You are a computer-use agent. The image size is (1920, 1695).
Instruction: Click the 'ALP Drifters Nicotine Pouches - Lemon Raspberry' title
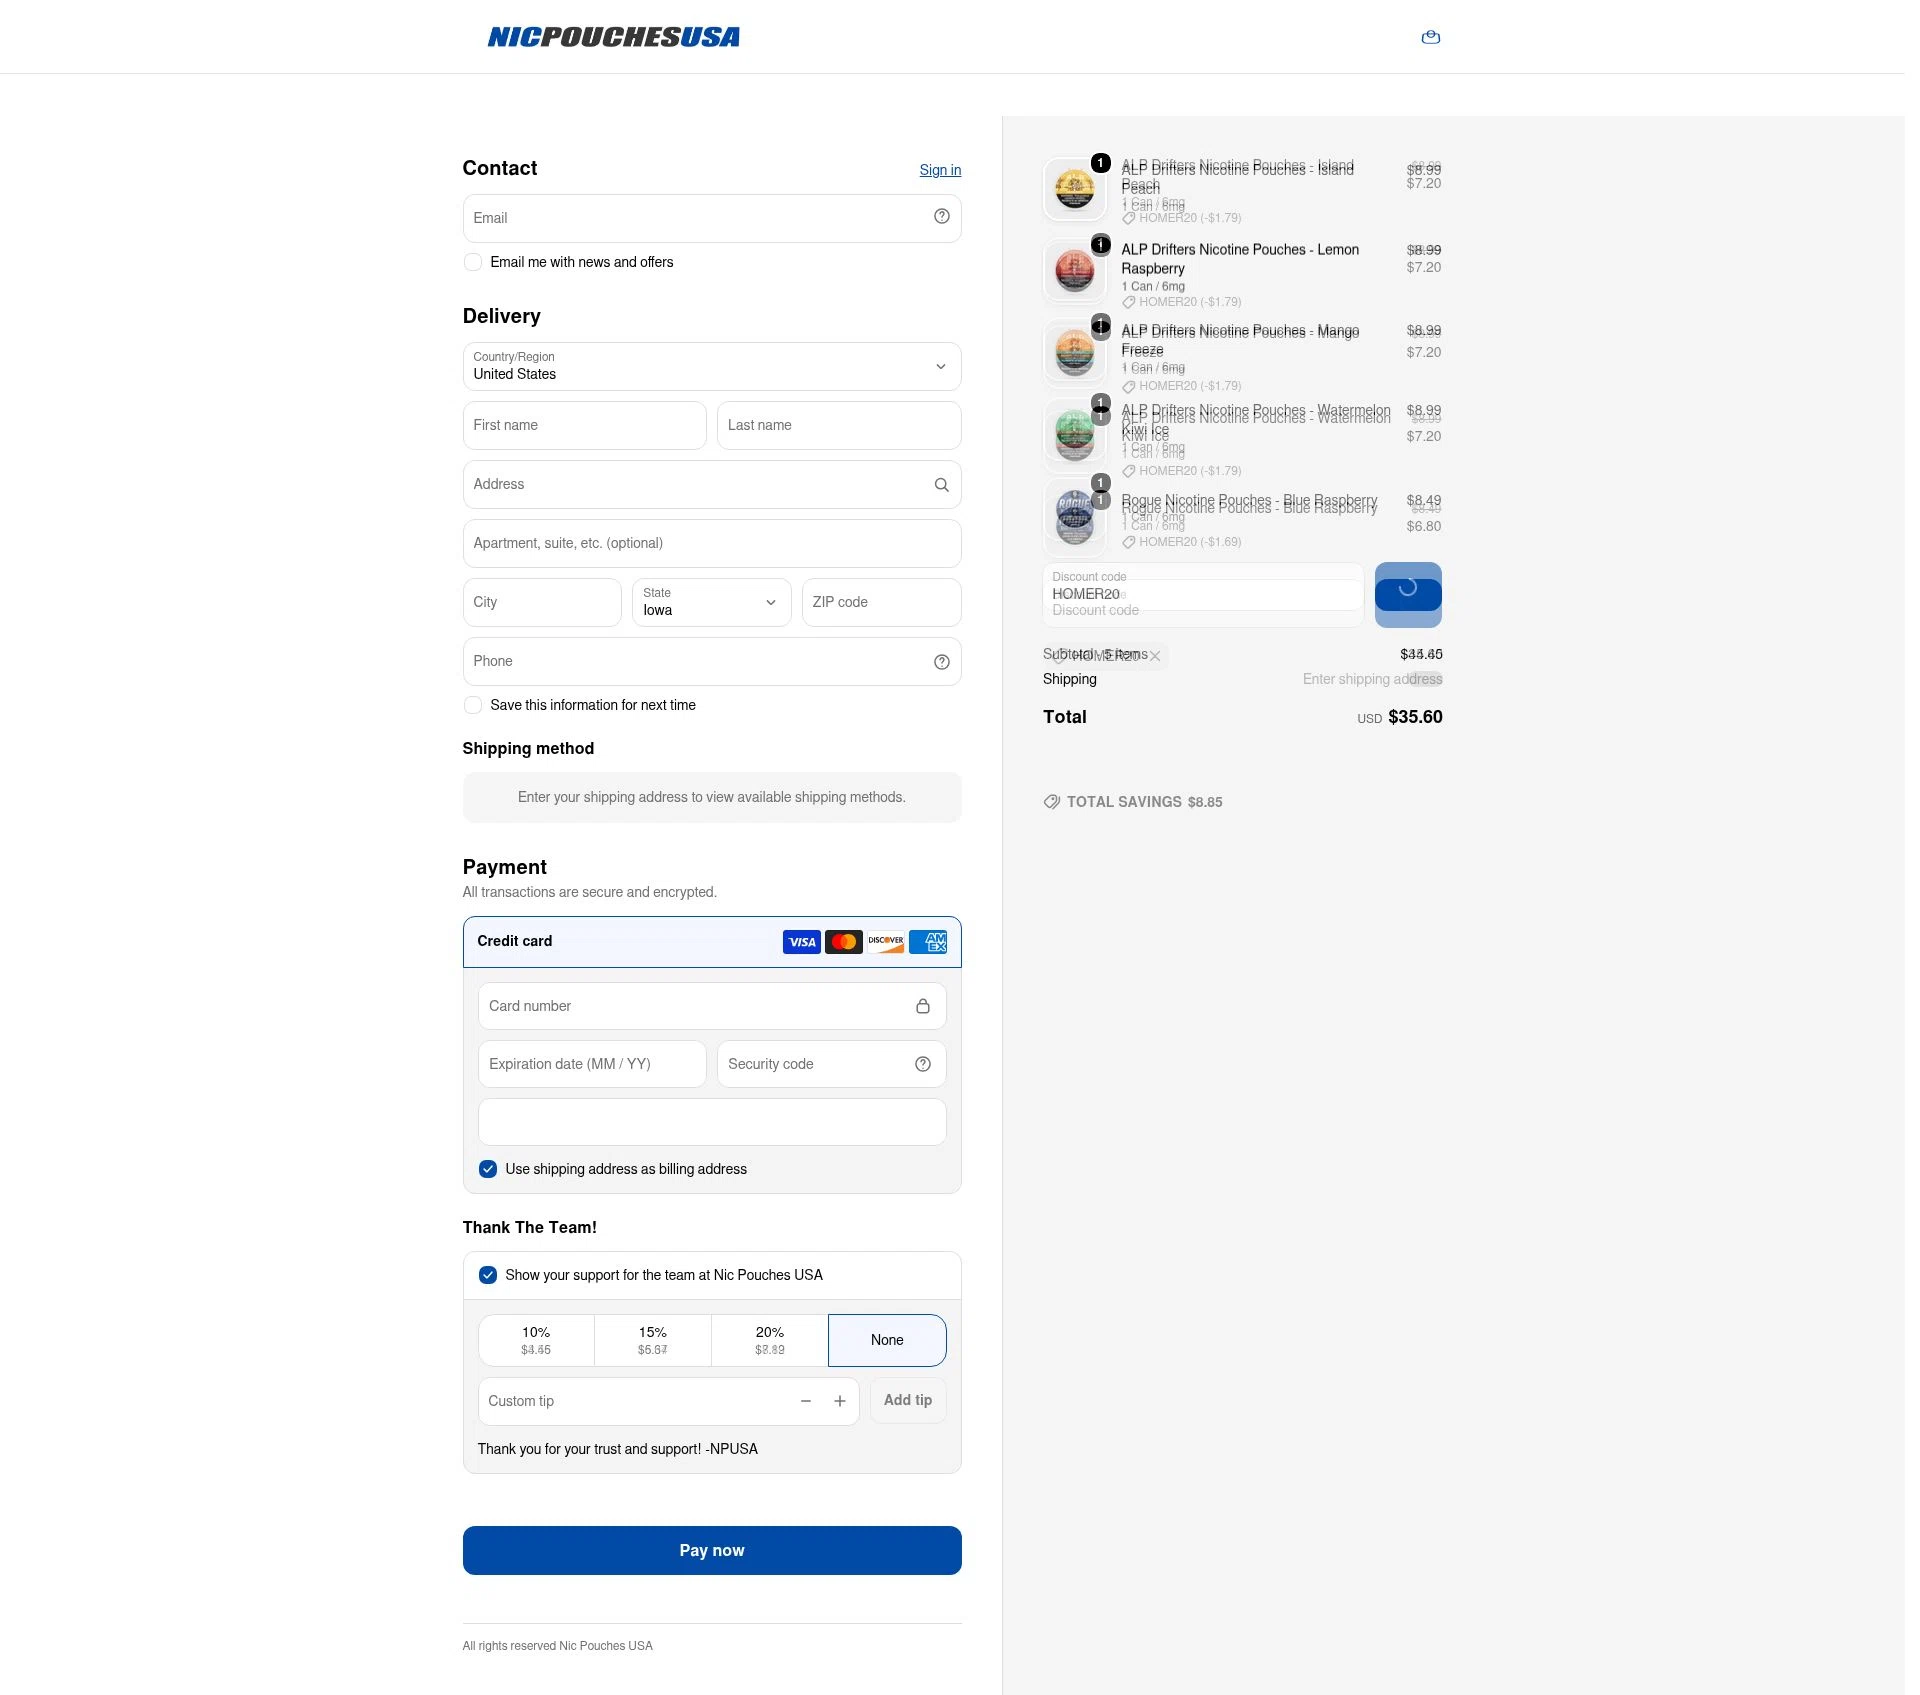pyautogui.click(x=1240, y=259)
